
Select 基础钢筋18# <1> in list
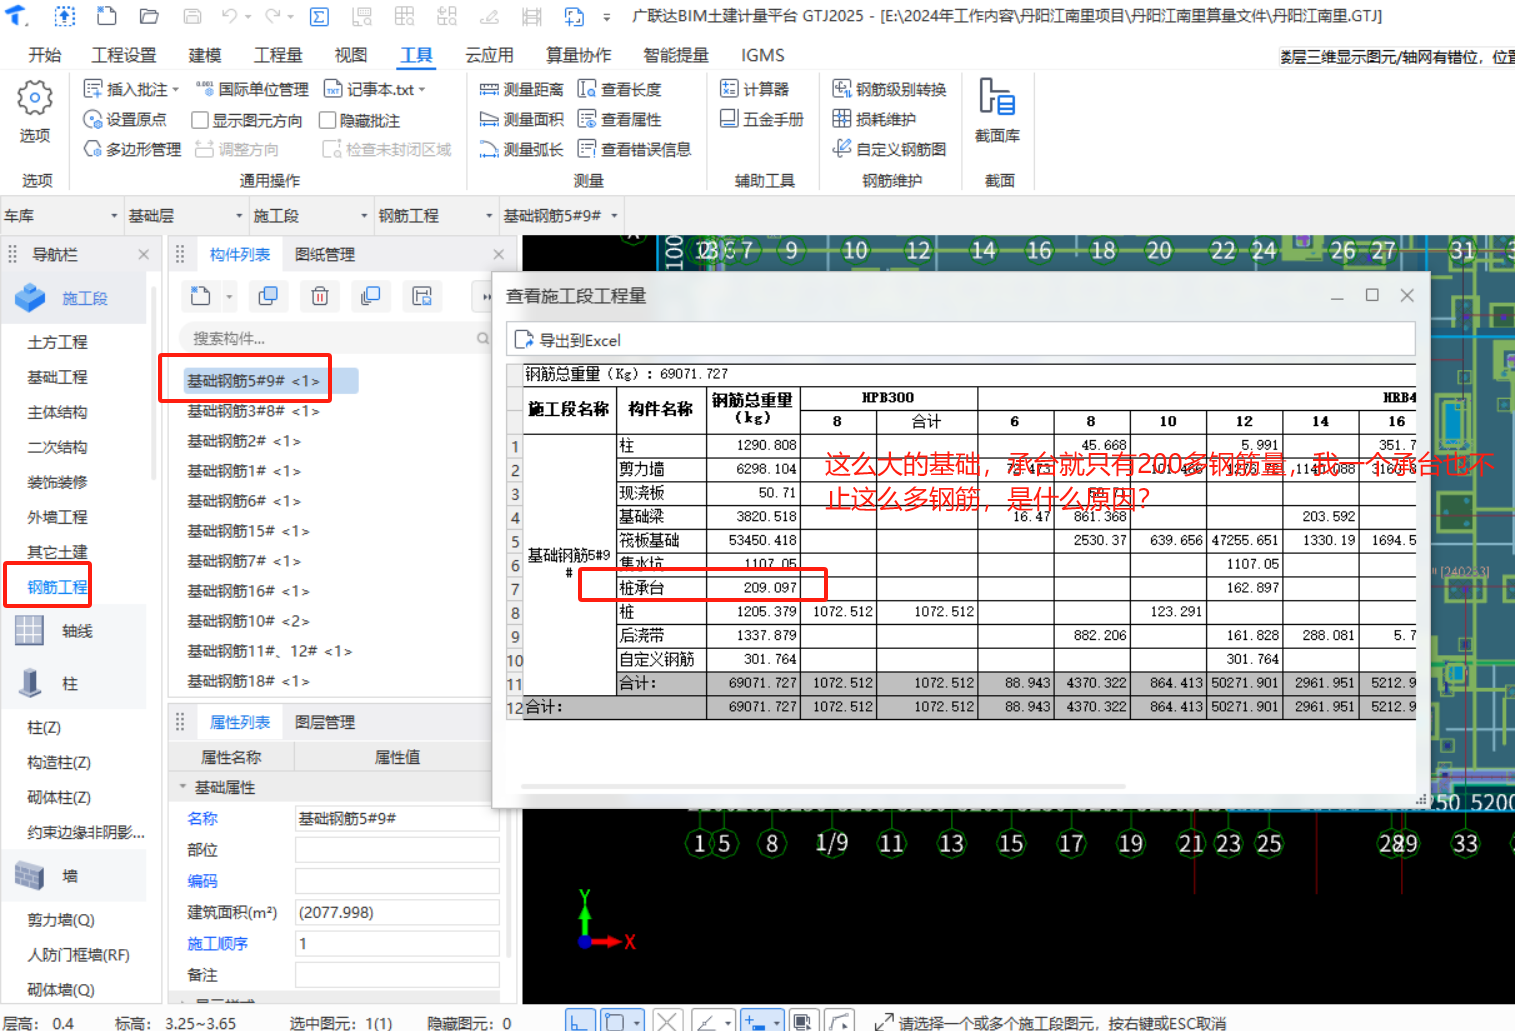click(x=248, y=681)
